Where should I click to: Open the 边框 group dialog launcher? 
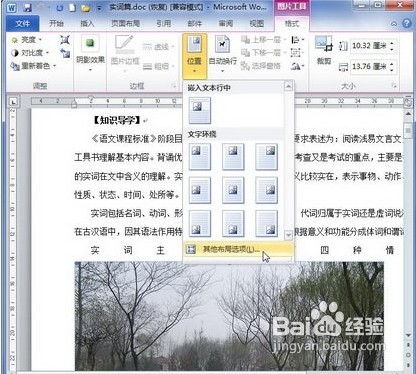click(x=174, y=86)
